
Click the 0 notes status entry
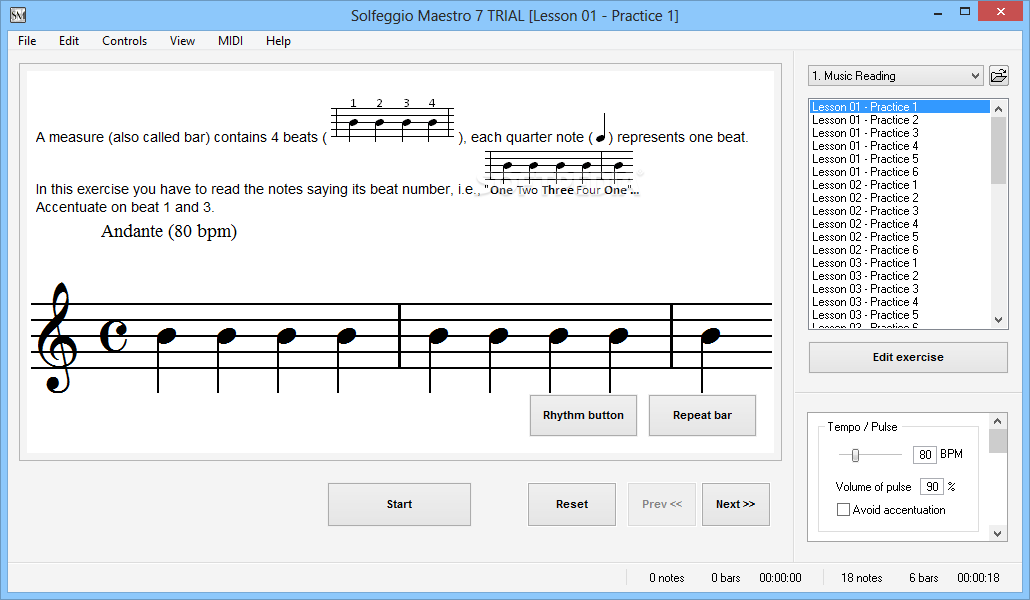pyautogui.click(x=667, y=578)
